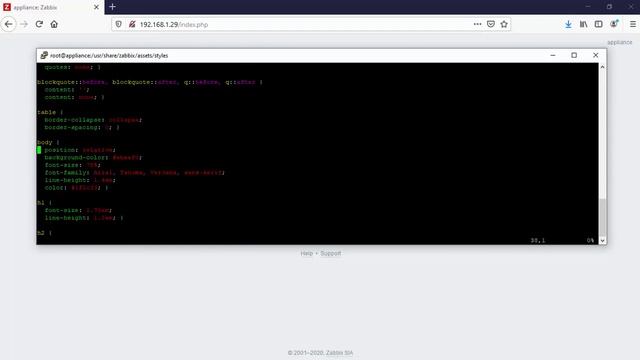640x360 pixels.
Task: Open the Firefox Library icon
Action: click(x=583, y=24)
